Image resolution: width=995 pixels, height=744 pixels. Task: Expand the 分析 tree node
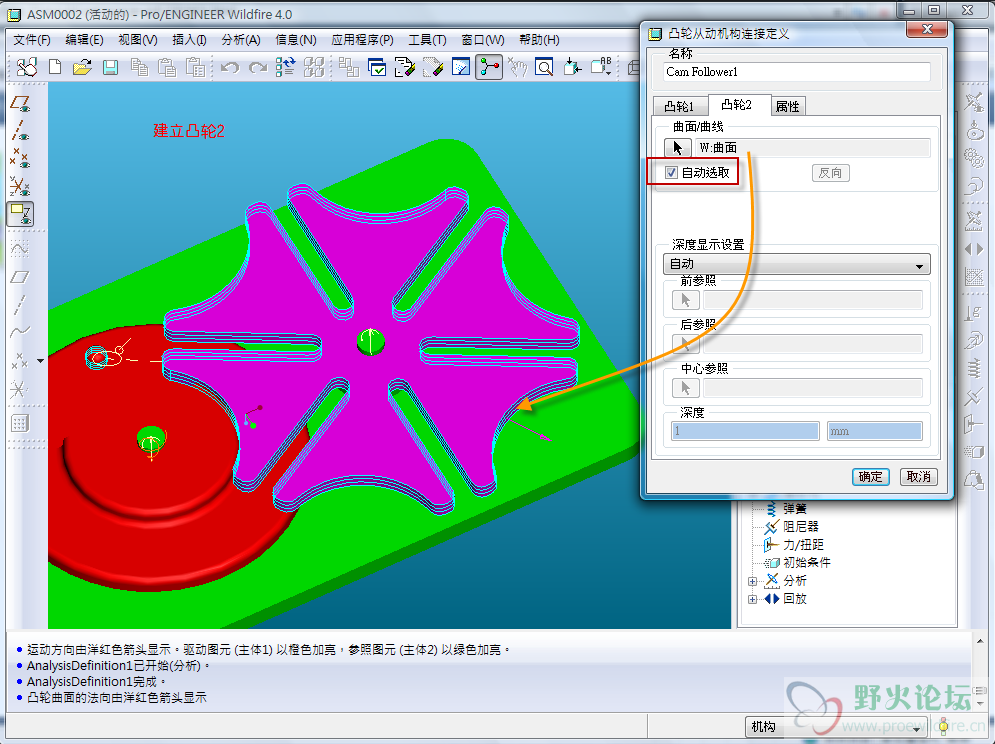click(x=752, y=581)
